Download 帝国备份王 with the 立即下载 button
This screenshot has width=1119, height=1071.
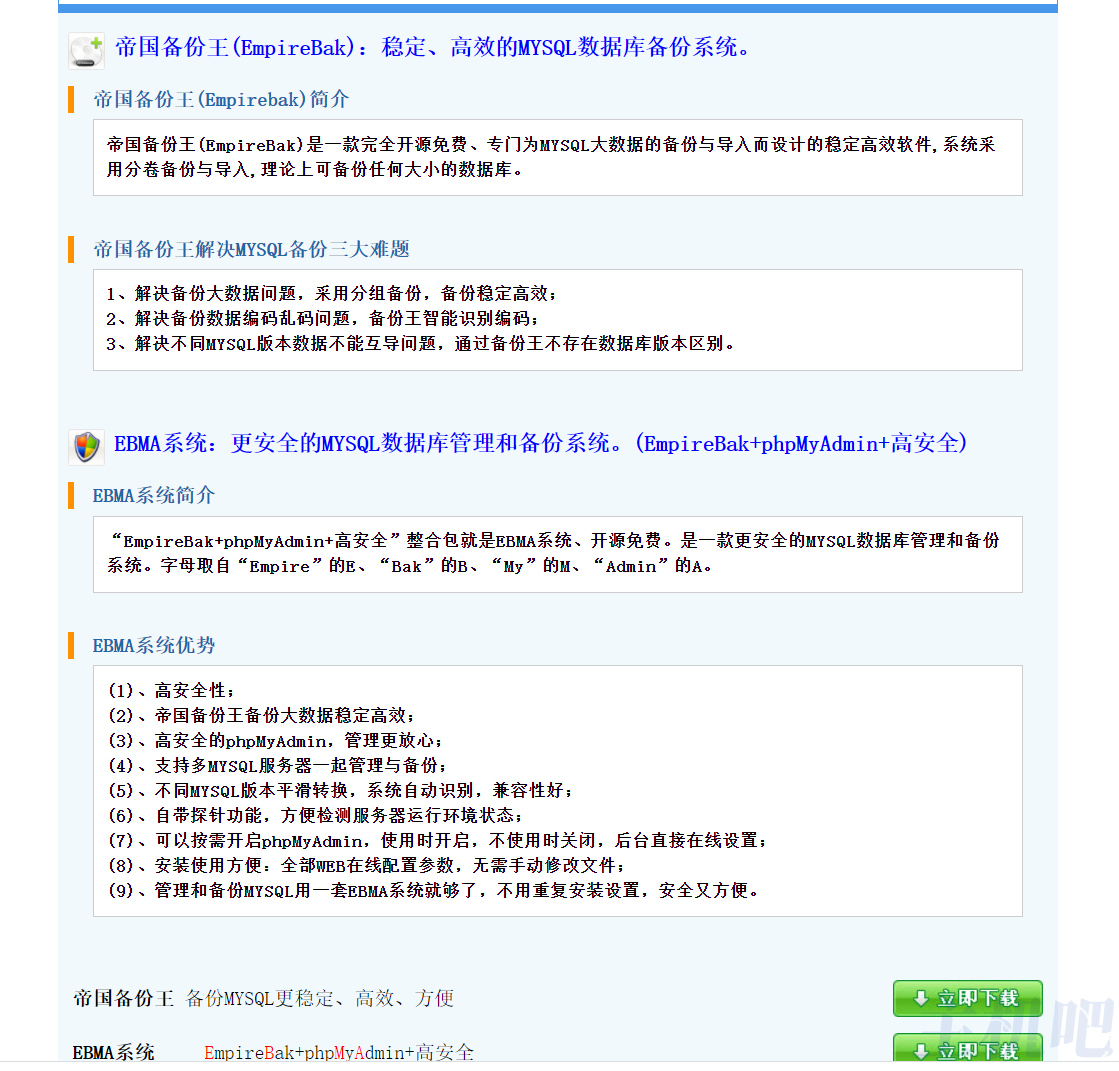(x=967, y=998)
